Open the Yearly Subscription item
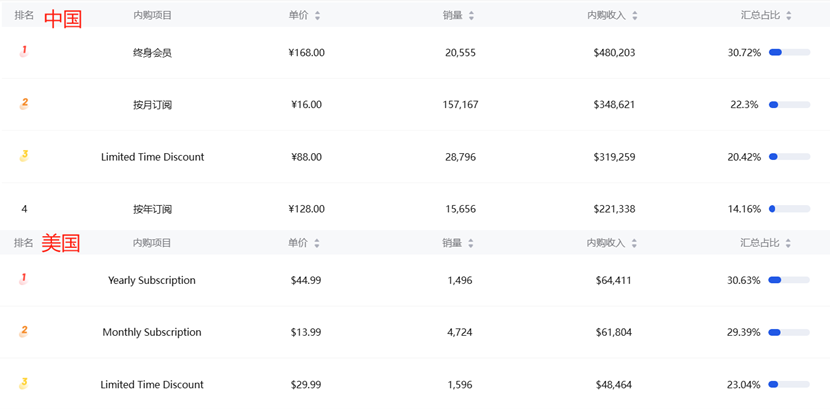This screenshot has width=830, height=409. point(152,280)
